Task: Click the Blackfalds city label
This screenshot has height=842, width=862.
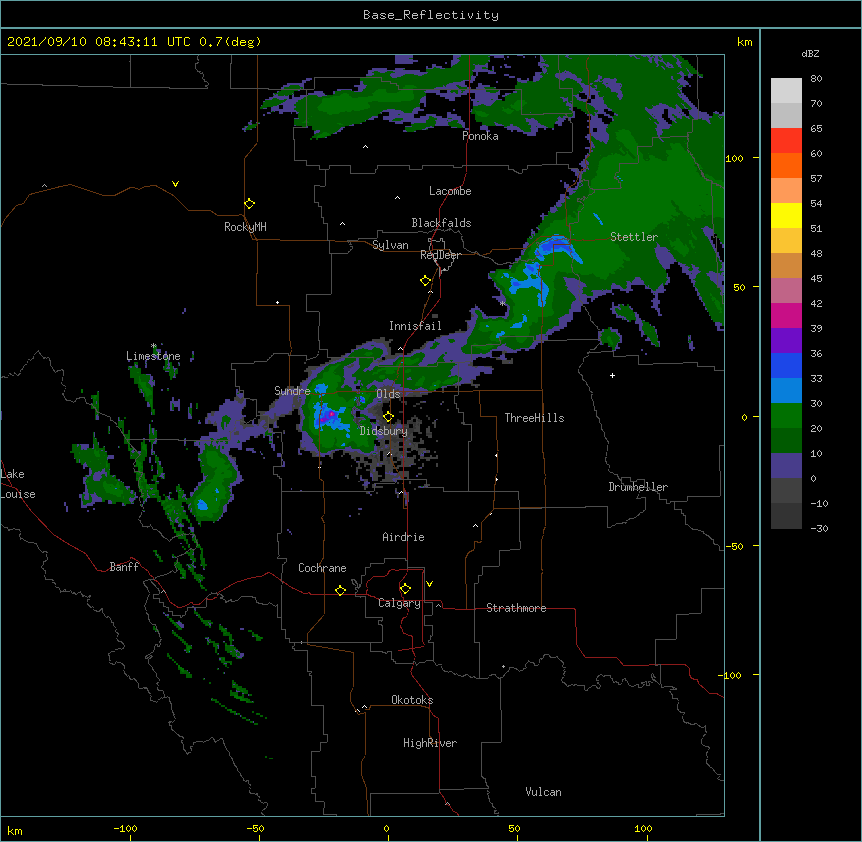Action: [x=441, y=223]
